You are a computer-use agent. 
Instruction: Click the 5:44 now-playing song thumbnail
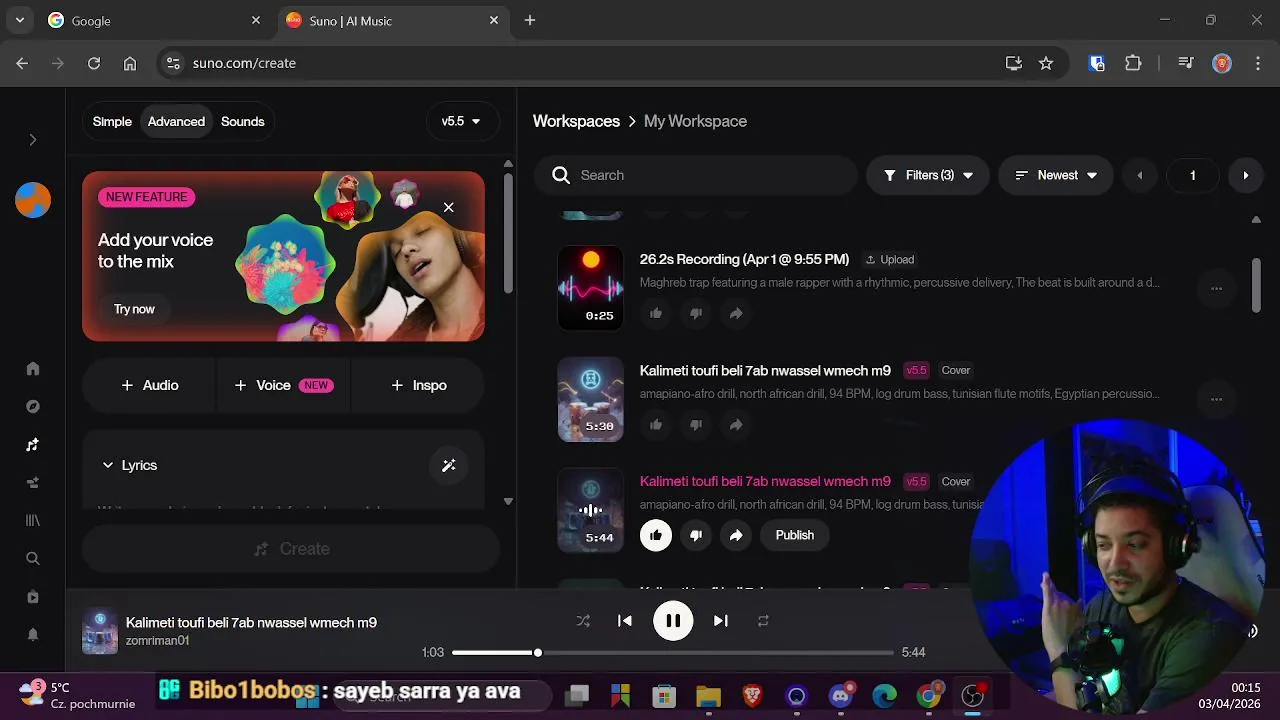pyautogui.click(x=590, y=510)
